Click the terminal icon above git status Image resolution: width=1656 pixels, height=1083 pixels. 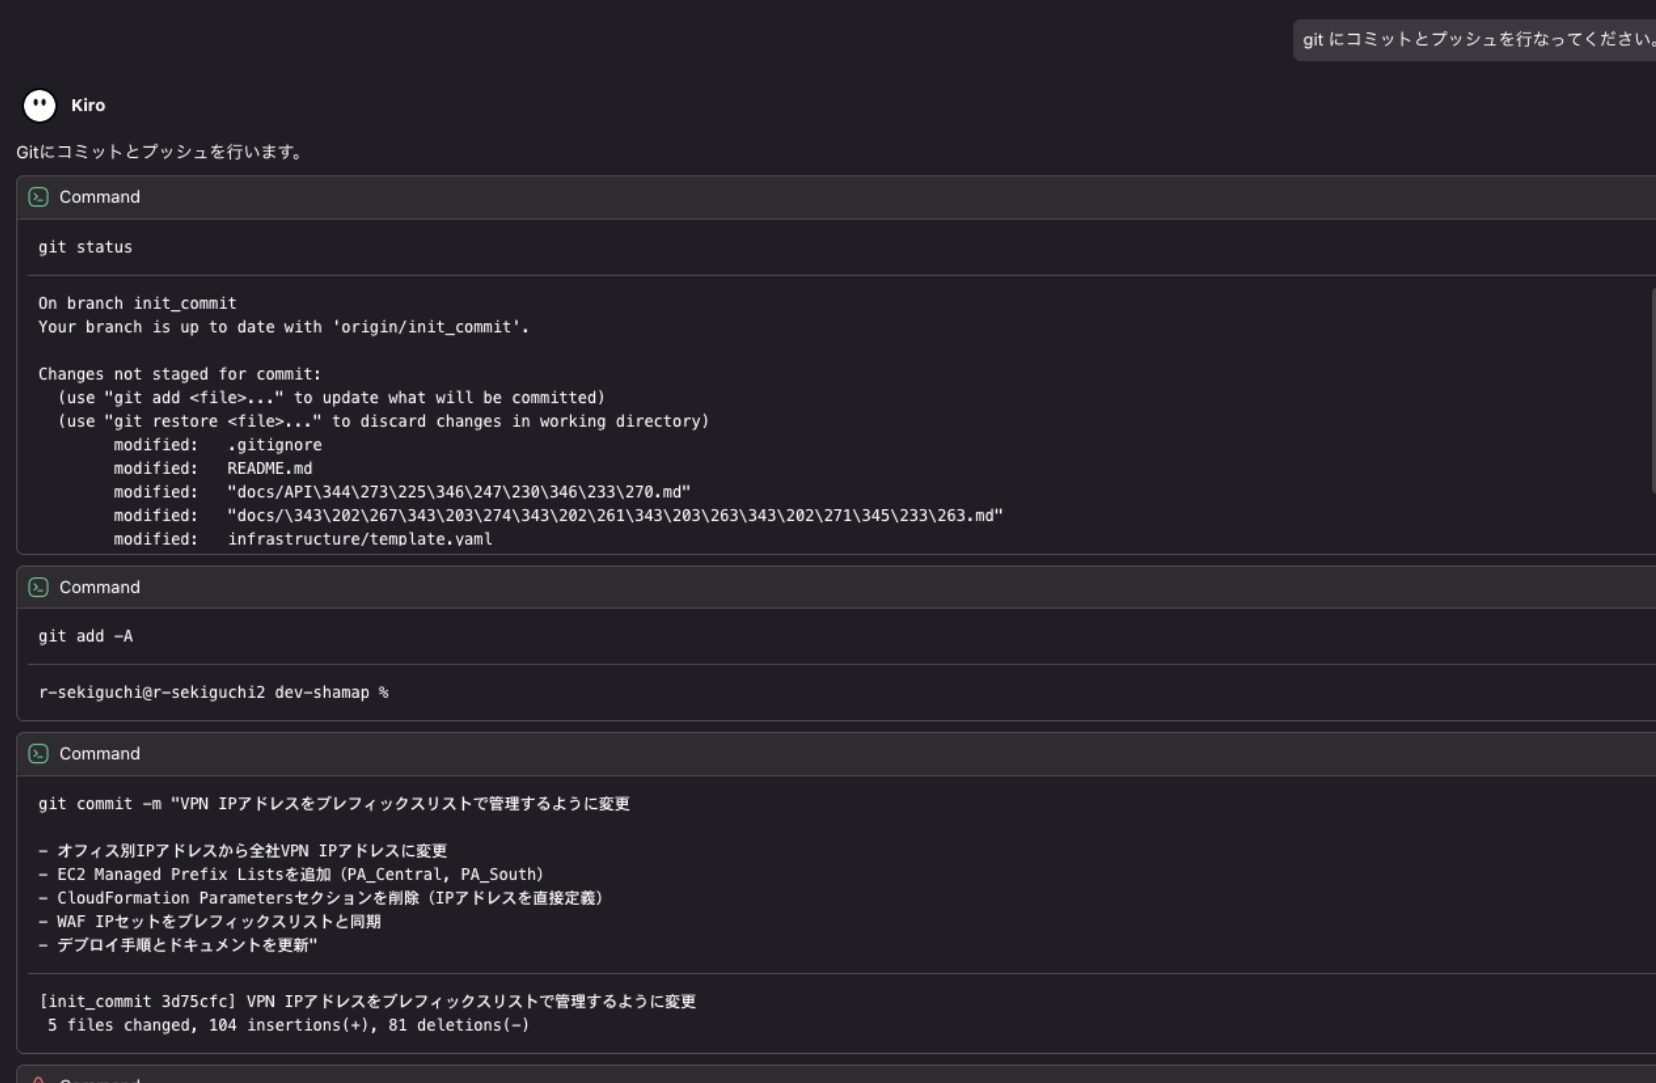pyautogui.click(x=38, y=197)
